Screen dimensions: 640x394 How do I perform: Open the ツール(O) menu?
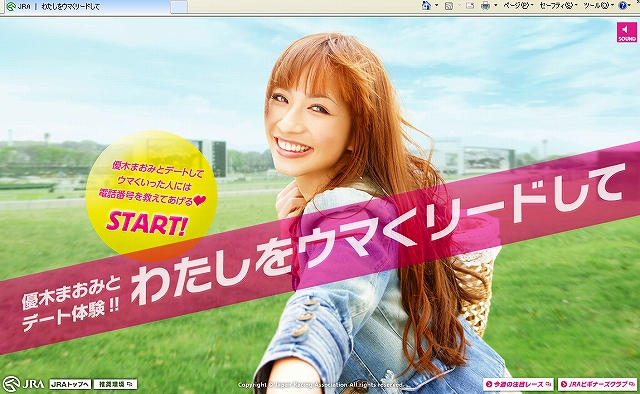pos(599,6)
